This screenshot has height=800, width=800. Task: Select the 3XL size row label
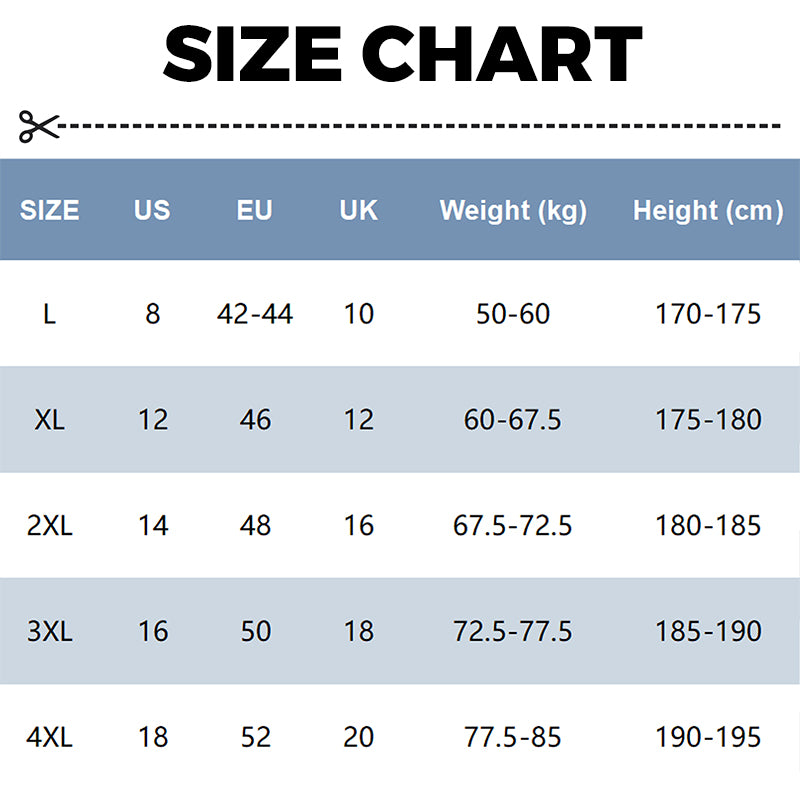tap(50, 632)
